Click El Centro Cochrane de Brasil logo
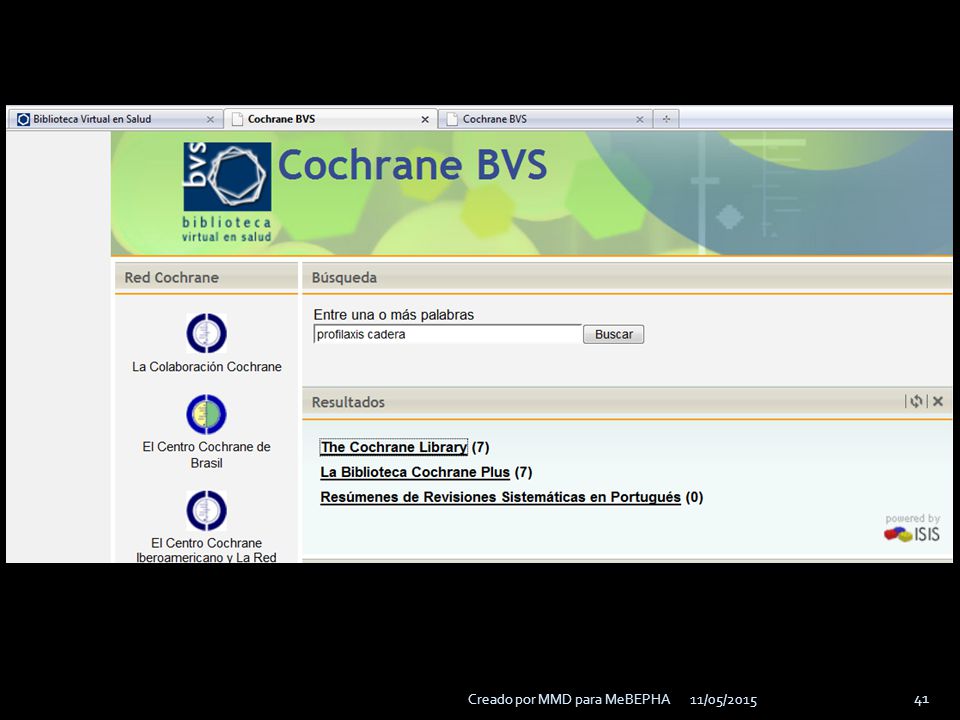 point(206,414)
